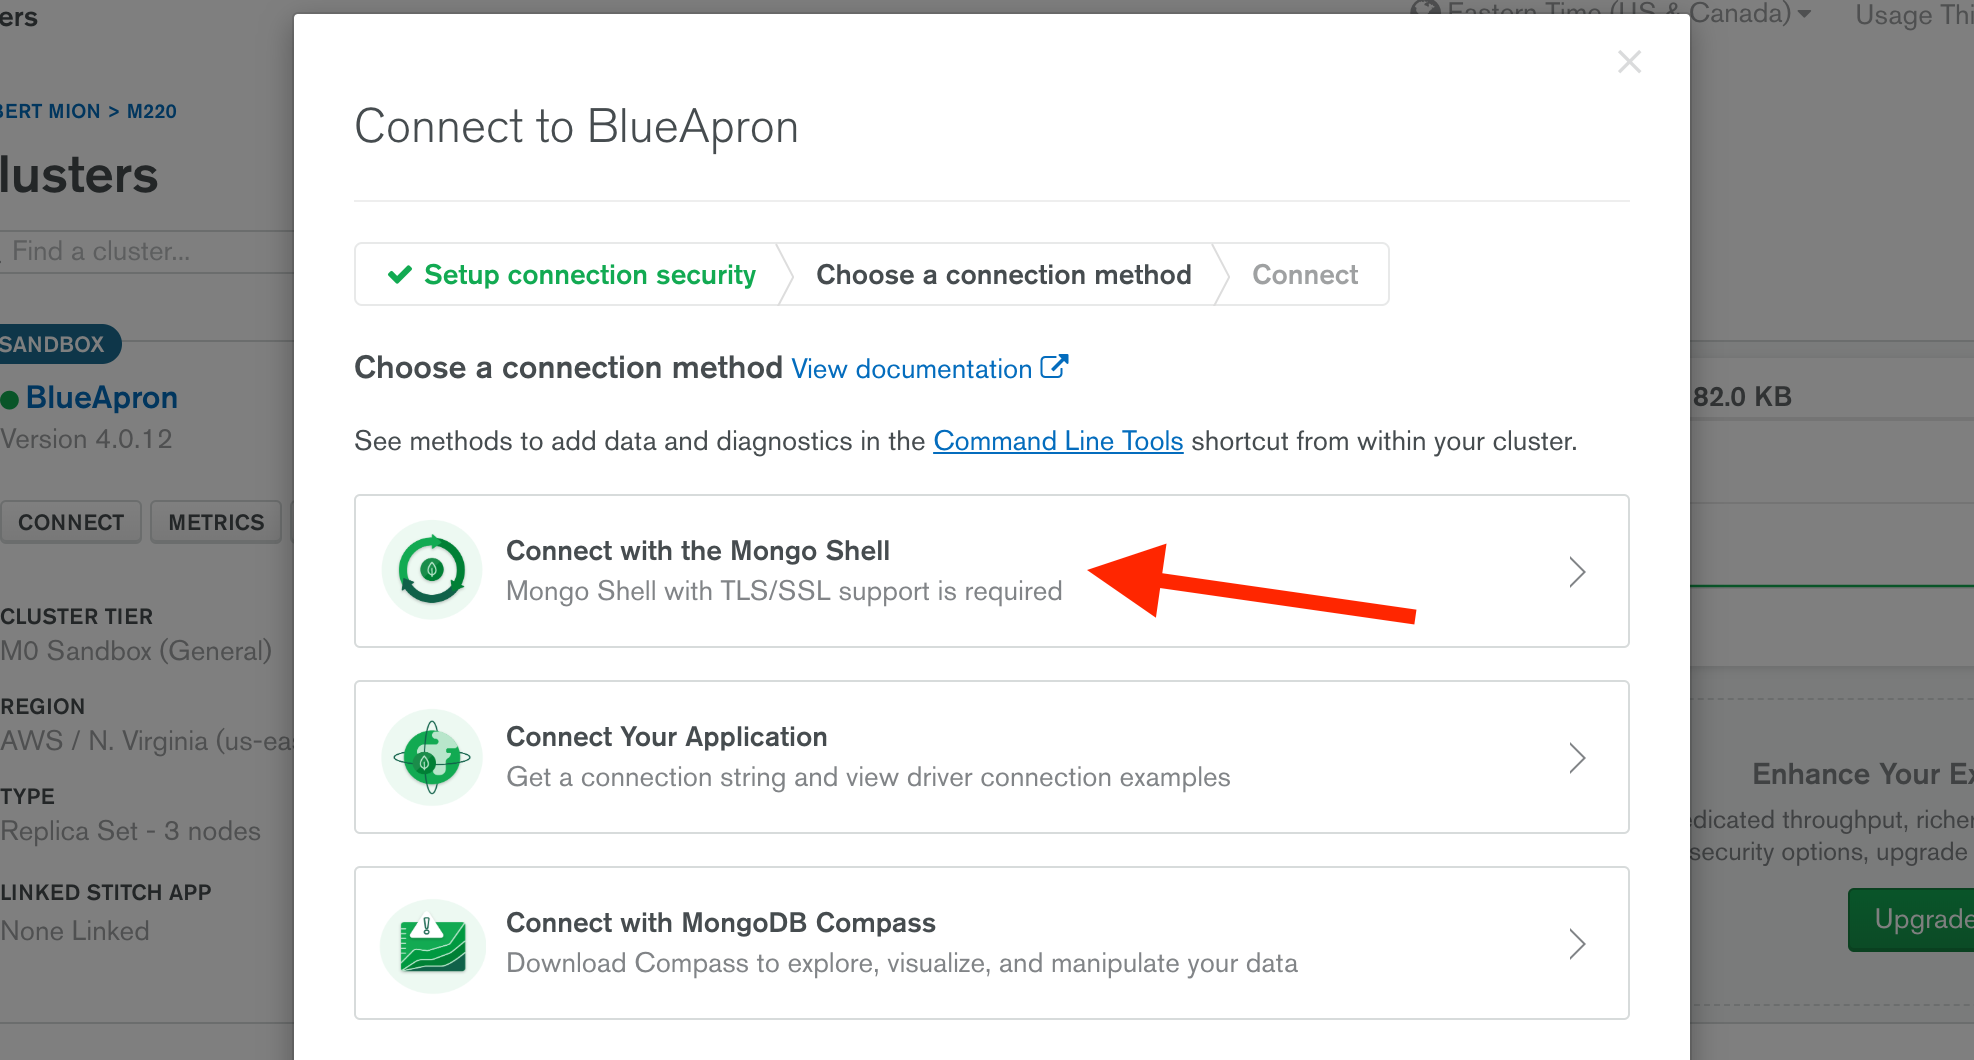
Task: Click the external link icon beside View documentation
Action: 1054,367
